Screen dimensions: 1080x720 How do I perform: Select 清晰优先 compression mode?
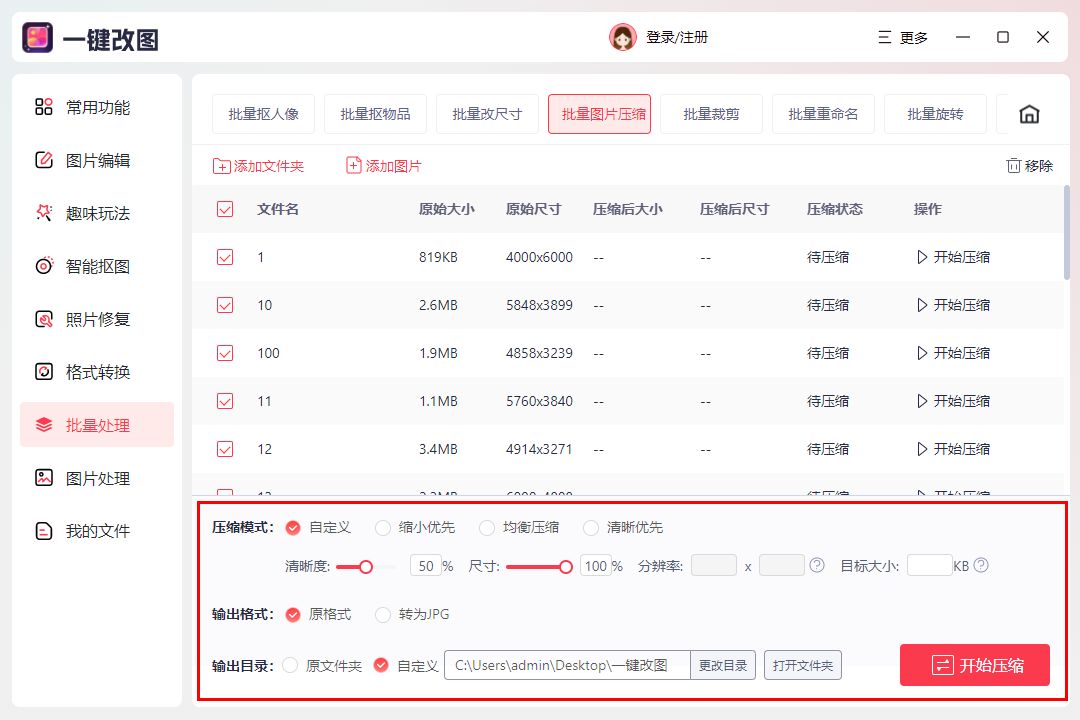[x=591, y=528]
